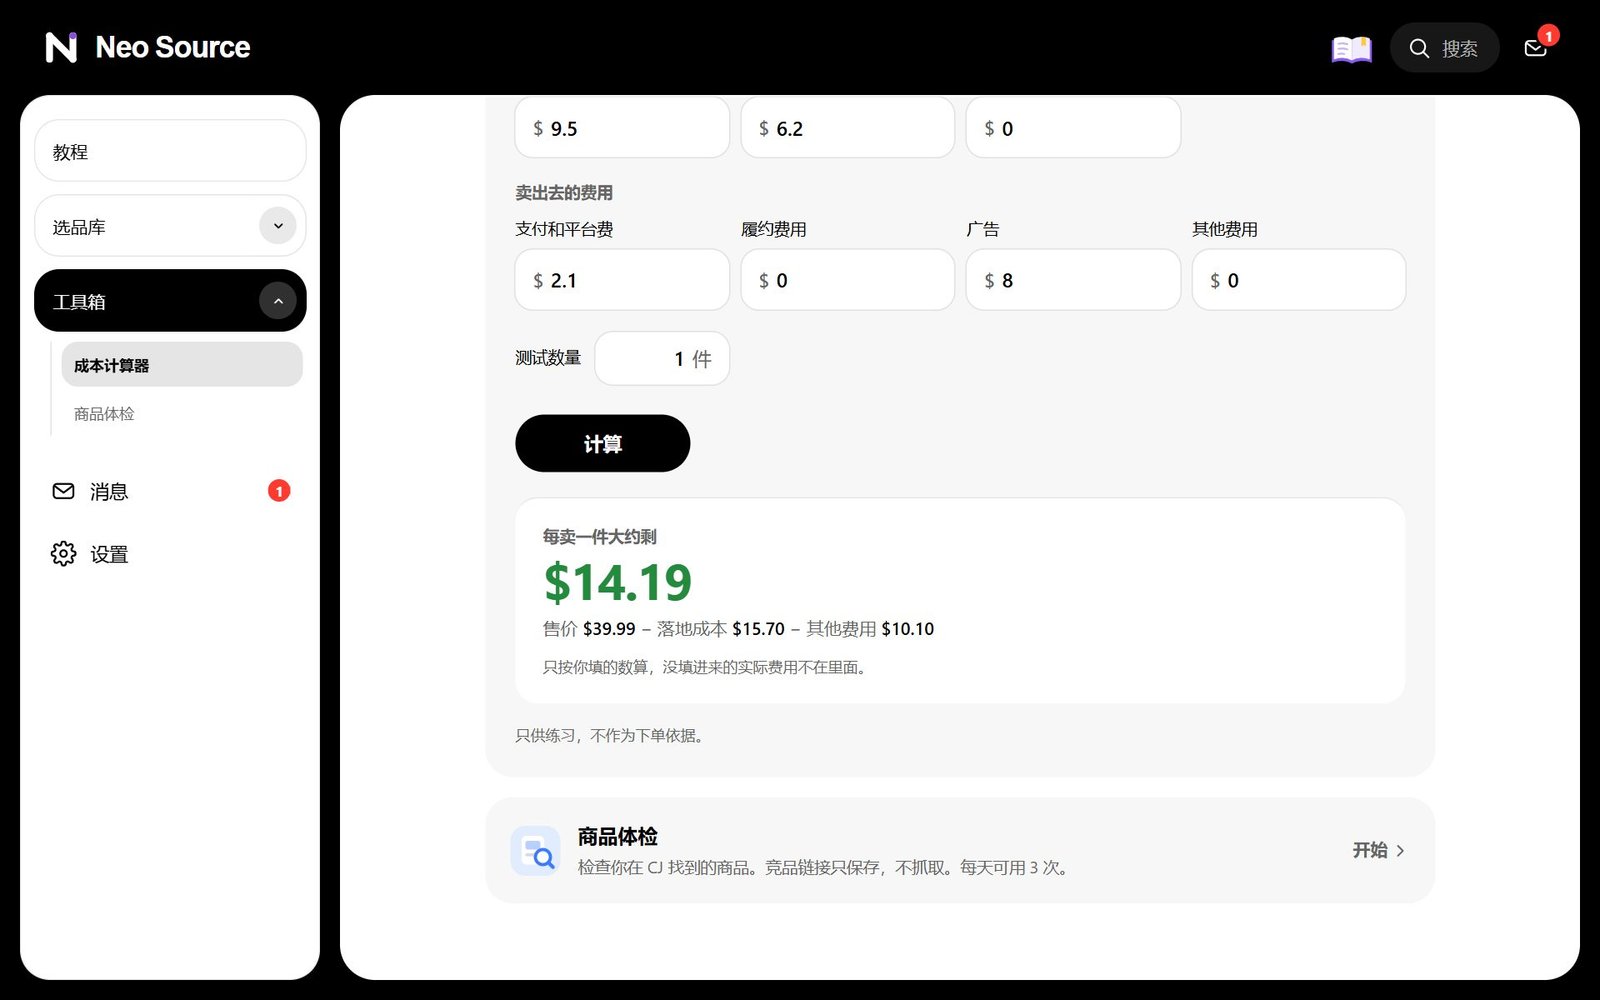
Task: Open the inbox icon with red badge
Action: point(1536,47)
